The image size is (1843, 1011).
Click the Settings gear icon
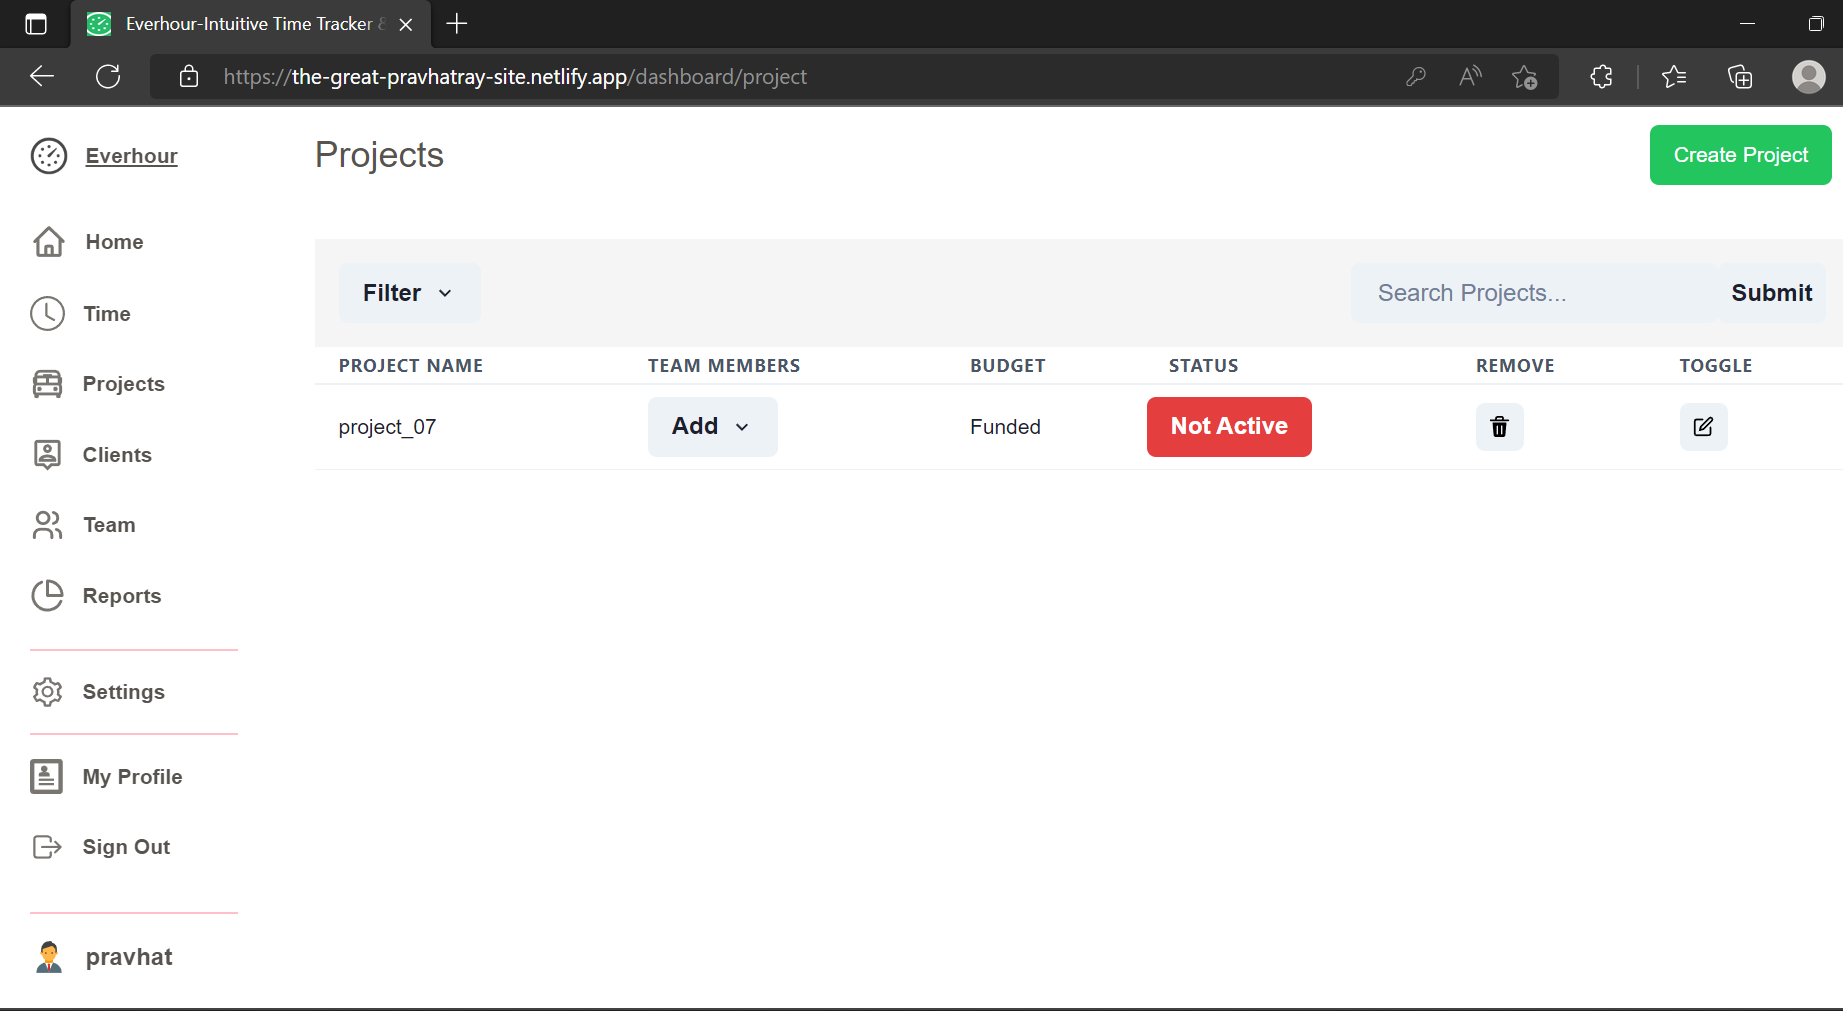[x=47, y=692]
